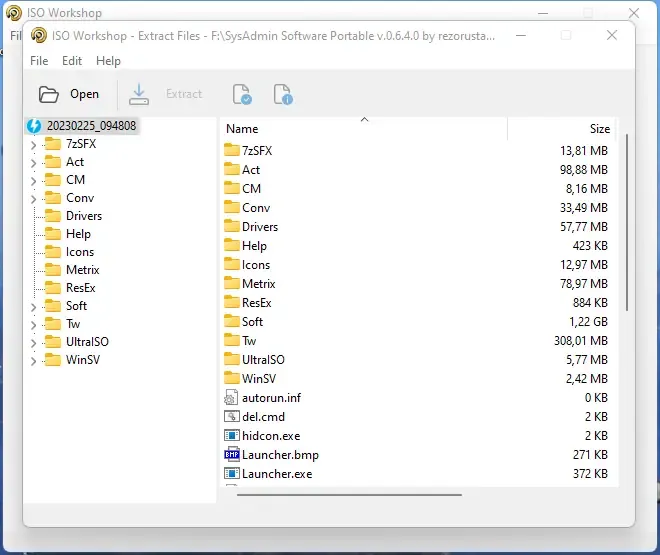
Task: Select Icons folder icon in file list
Action: point(232,263)
